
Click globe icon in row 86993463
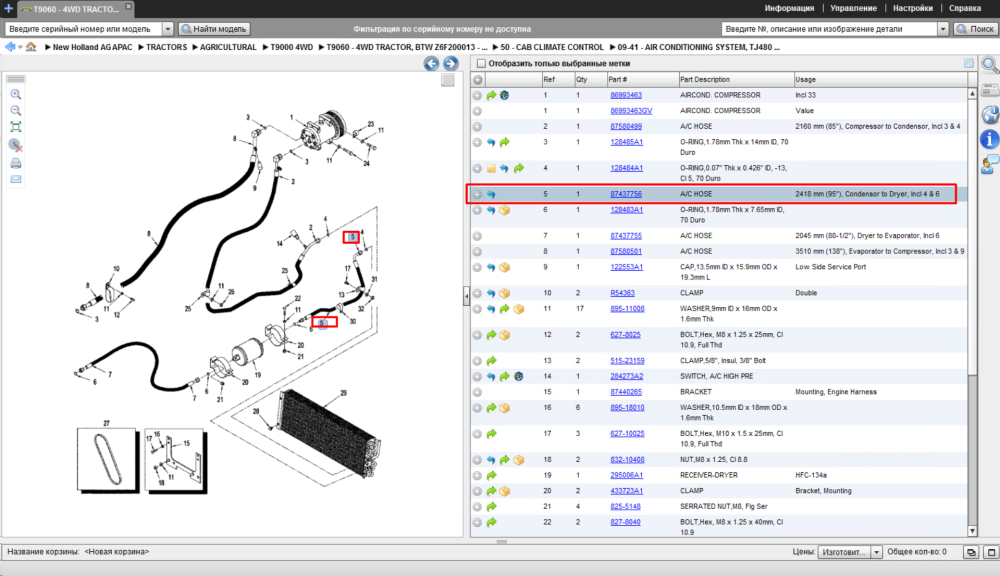[x=504, y=95]
